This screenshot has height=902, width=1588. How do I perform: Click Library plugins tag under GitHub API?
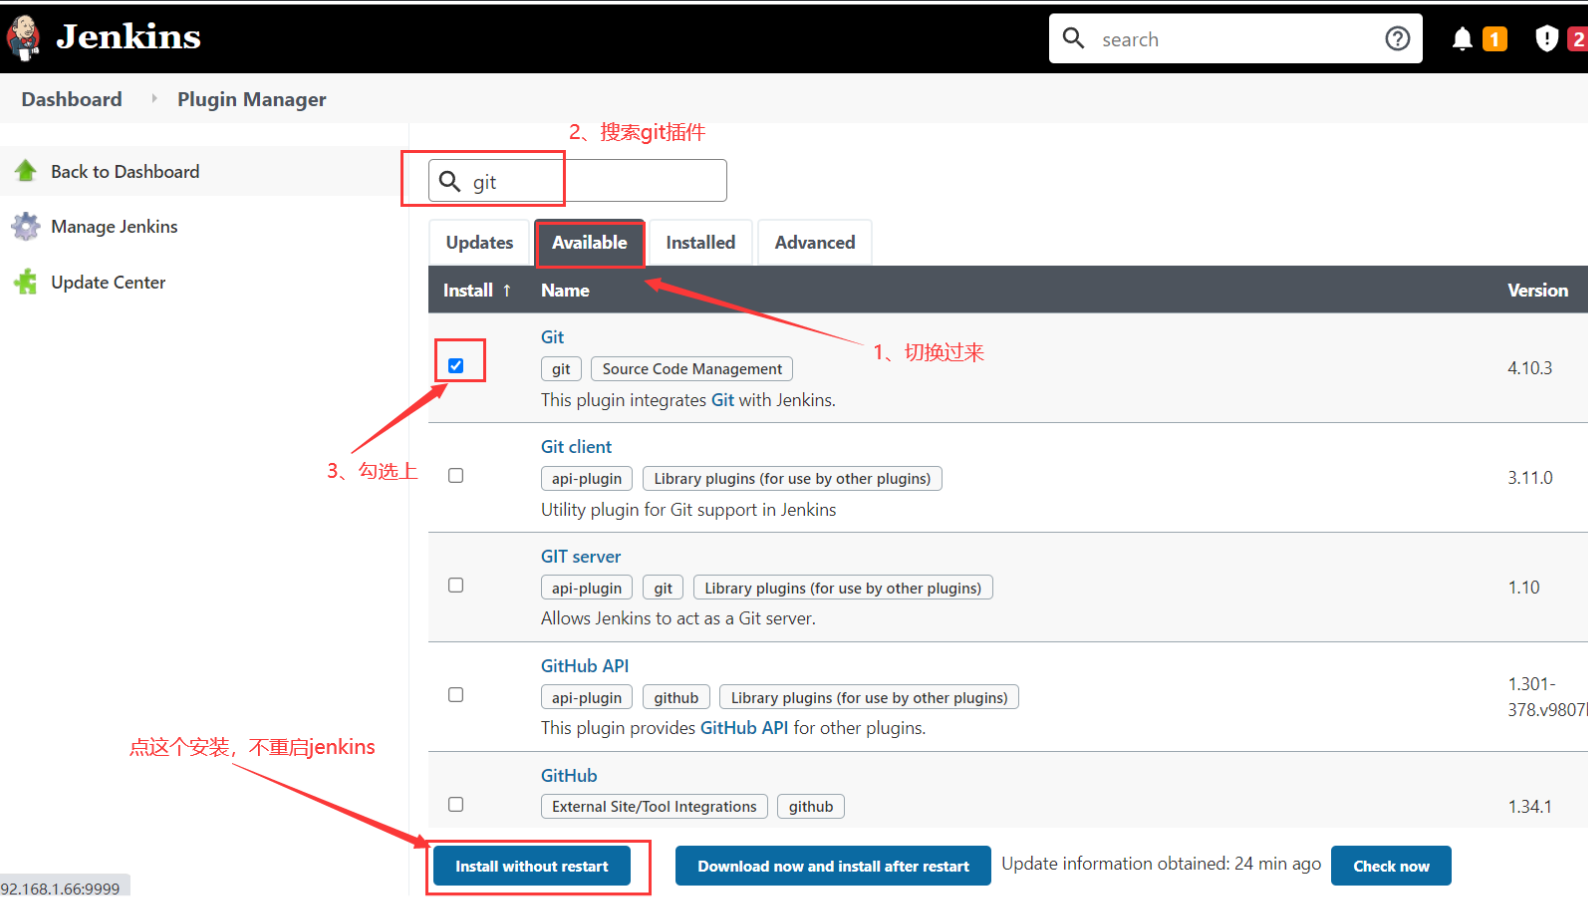click(x=869, y=698)
